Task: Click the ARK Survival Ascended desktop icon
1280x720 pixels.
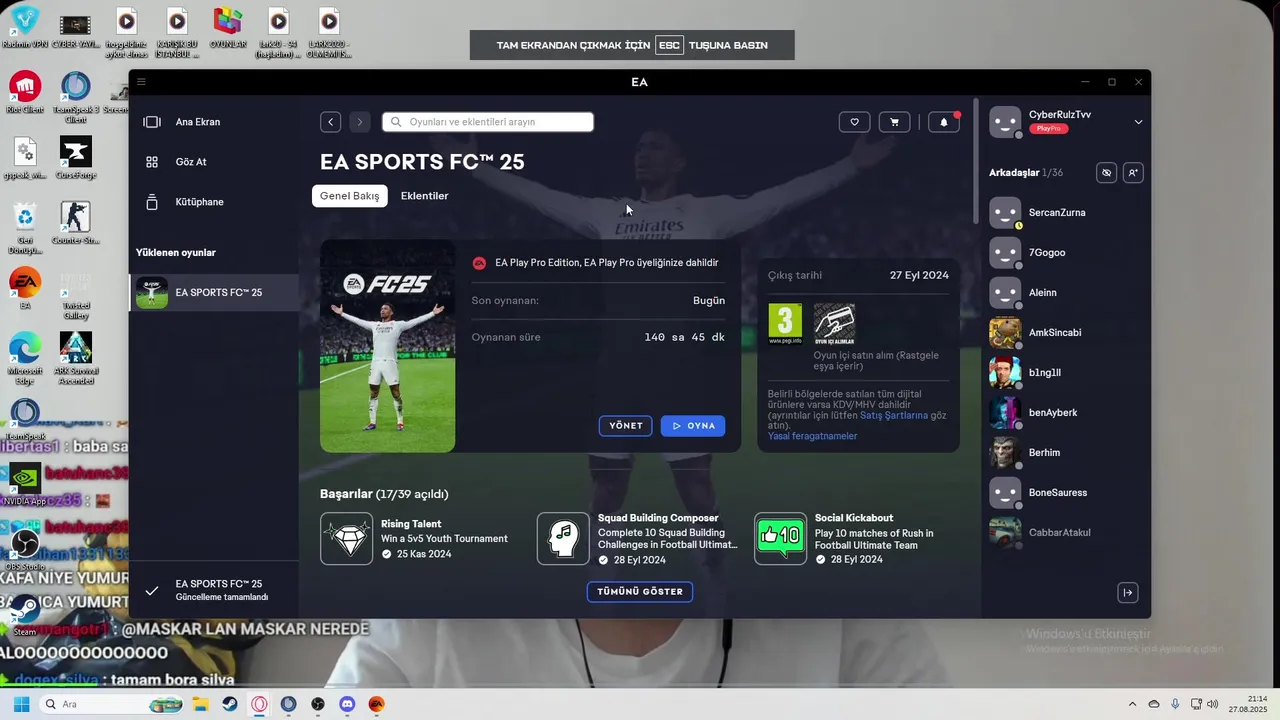Action: pos(75,358)
